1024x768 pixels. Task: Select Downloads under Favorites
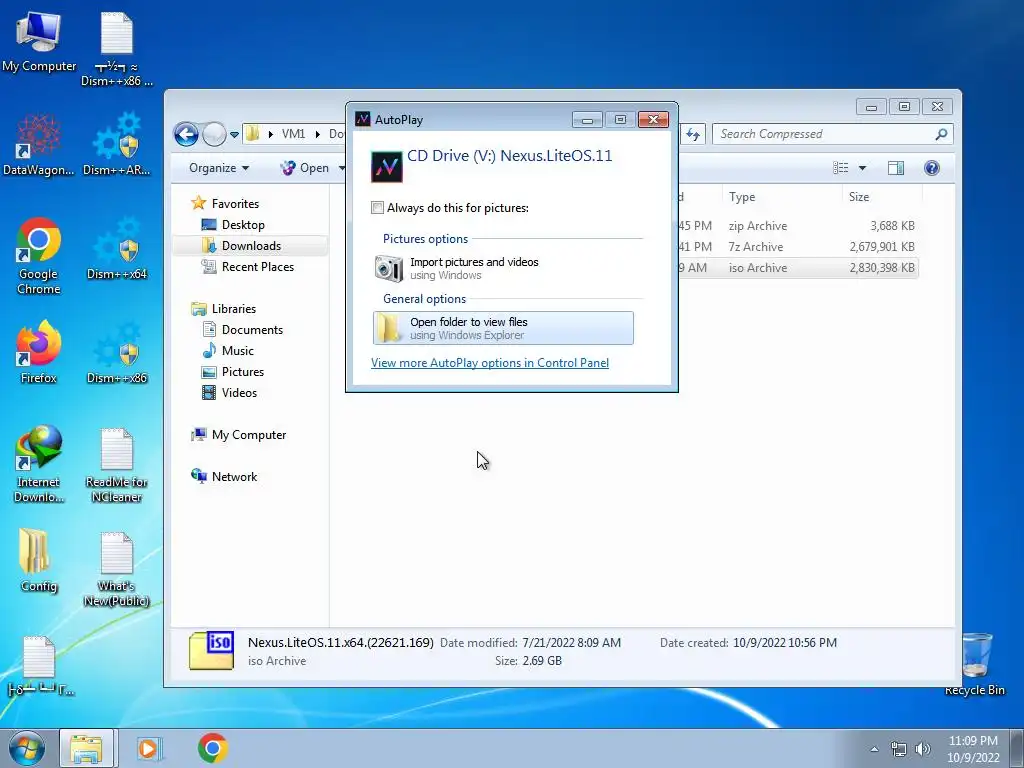tap(251, 246)
